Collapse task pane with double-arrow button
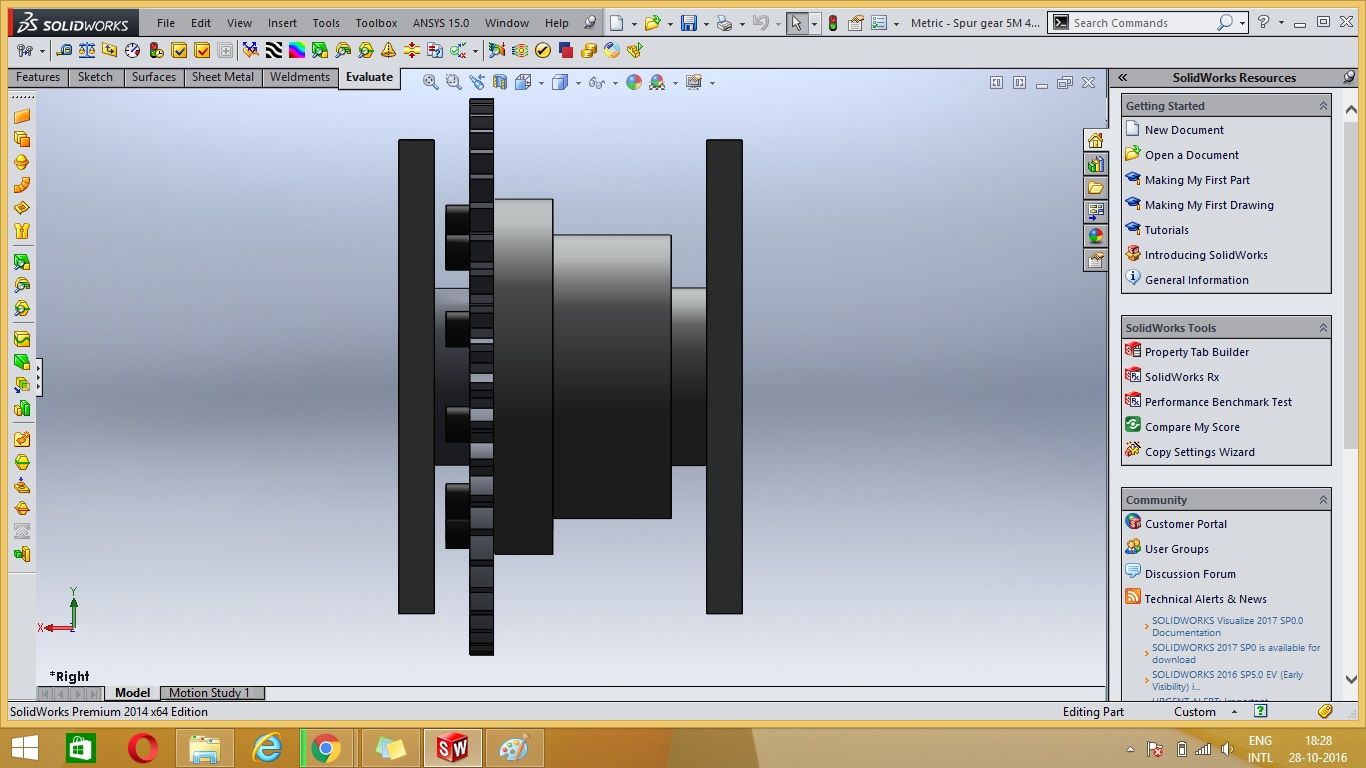 click(x=1122, y=77)
